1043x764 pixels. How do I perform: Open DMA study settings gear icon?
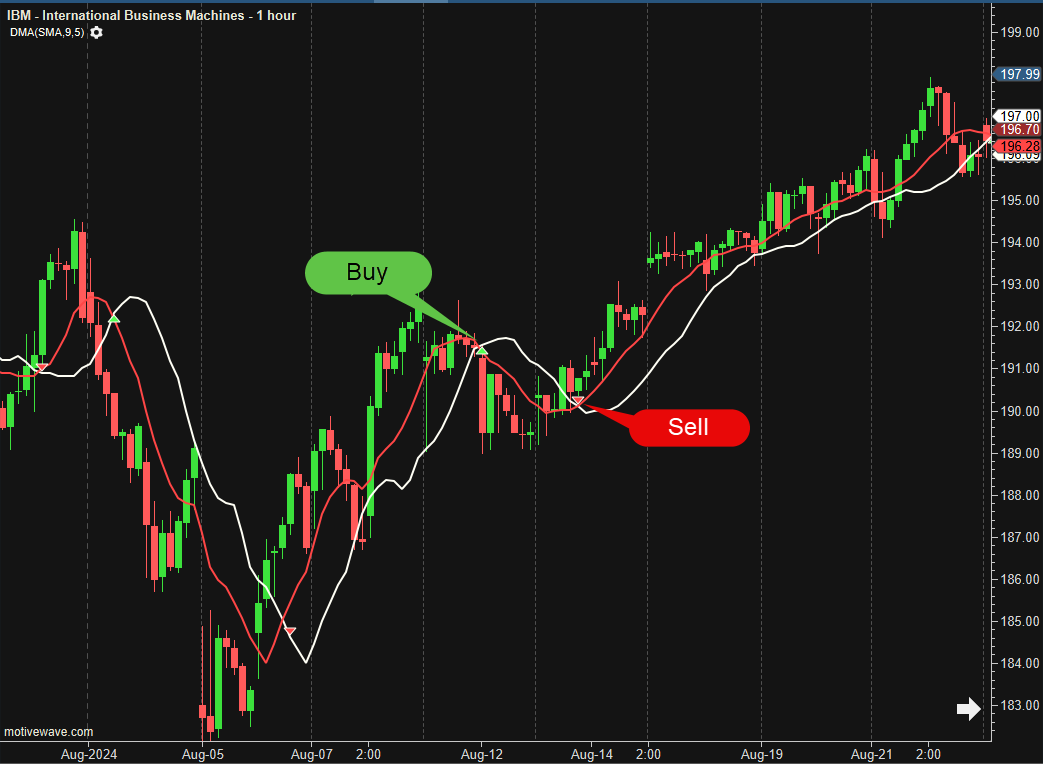(96, 33)
